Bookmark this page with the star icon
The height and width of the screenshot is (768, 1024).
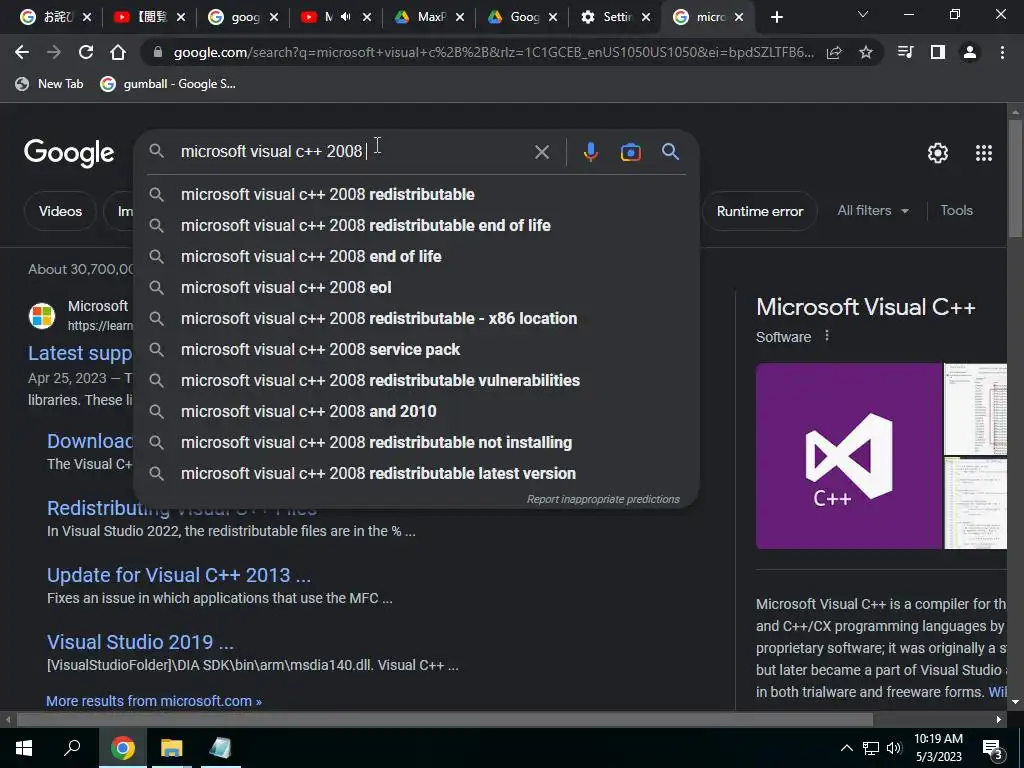coord(866,52)
